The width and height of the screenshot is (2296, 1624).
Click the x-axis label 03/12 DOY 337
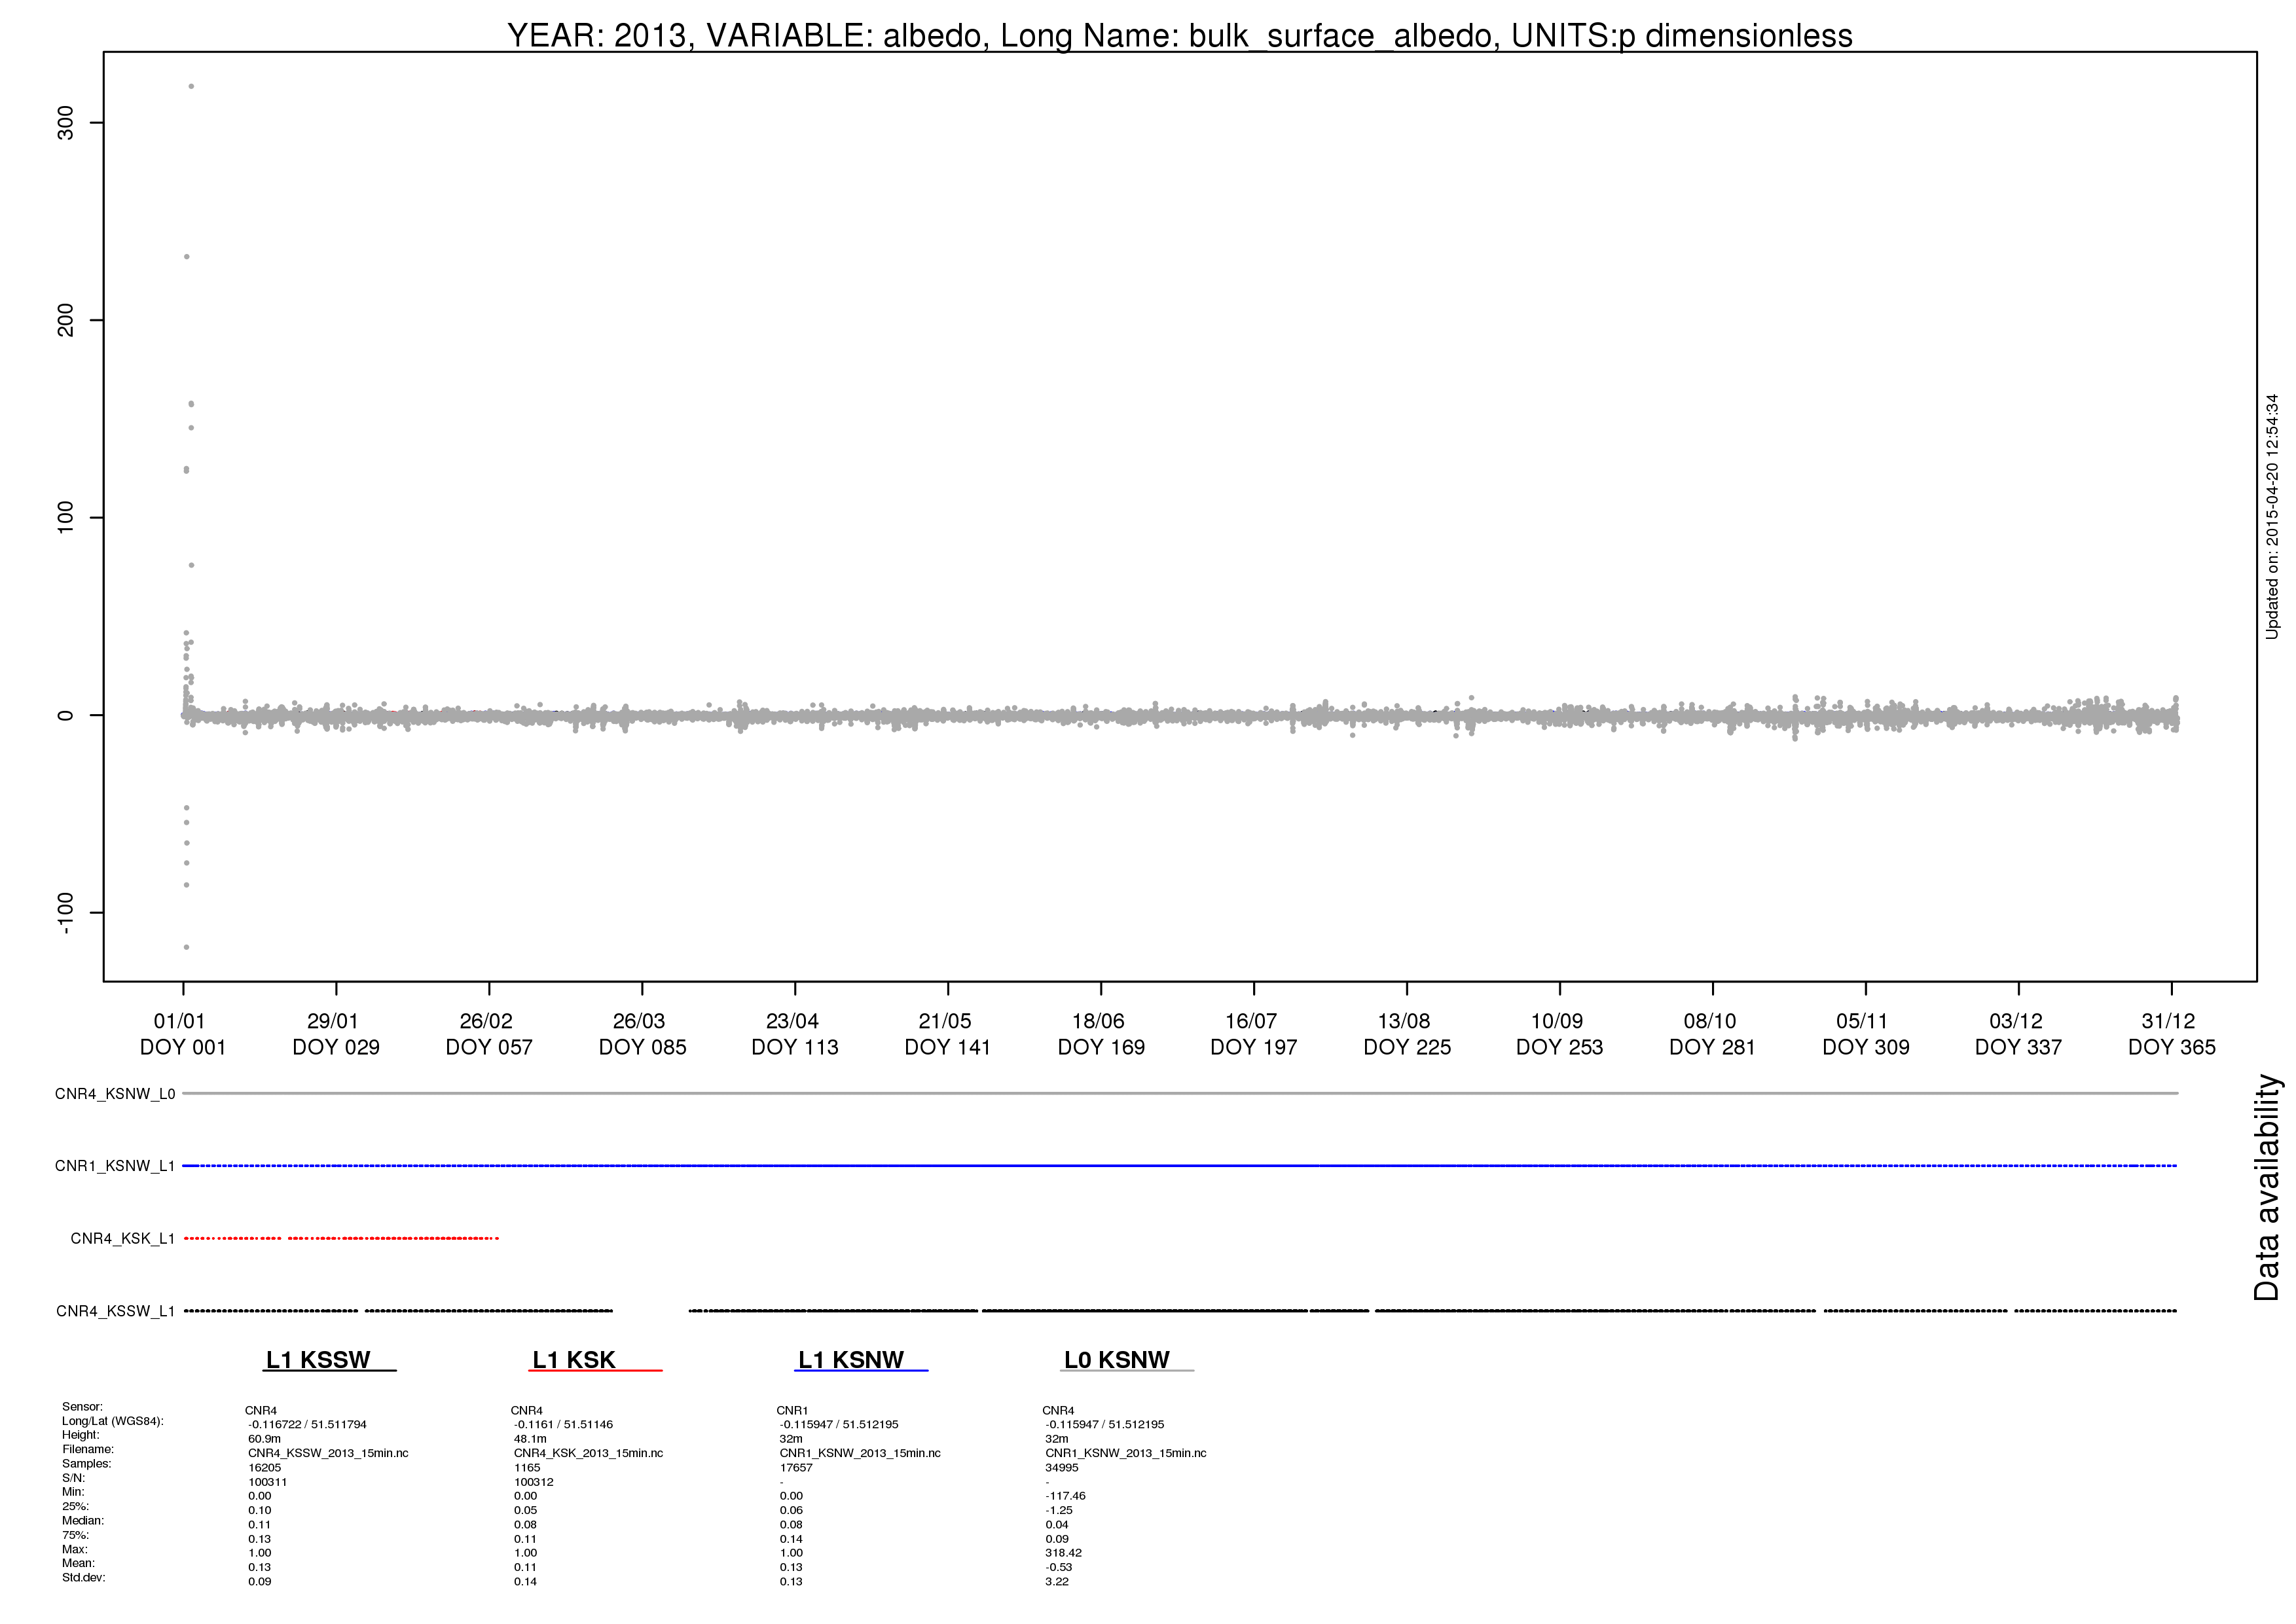2018,1033
